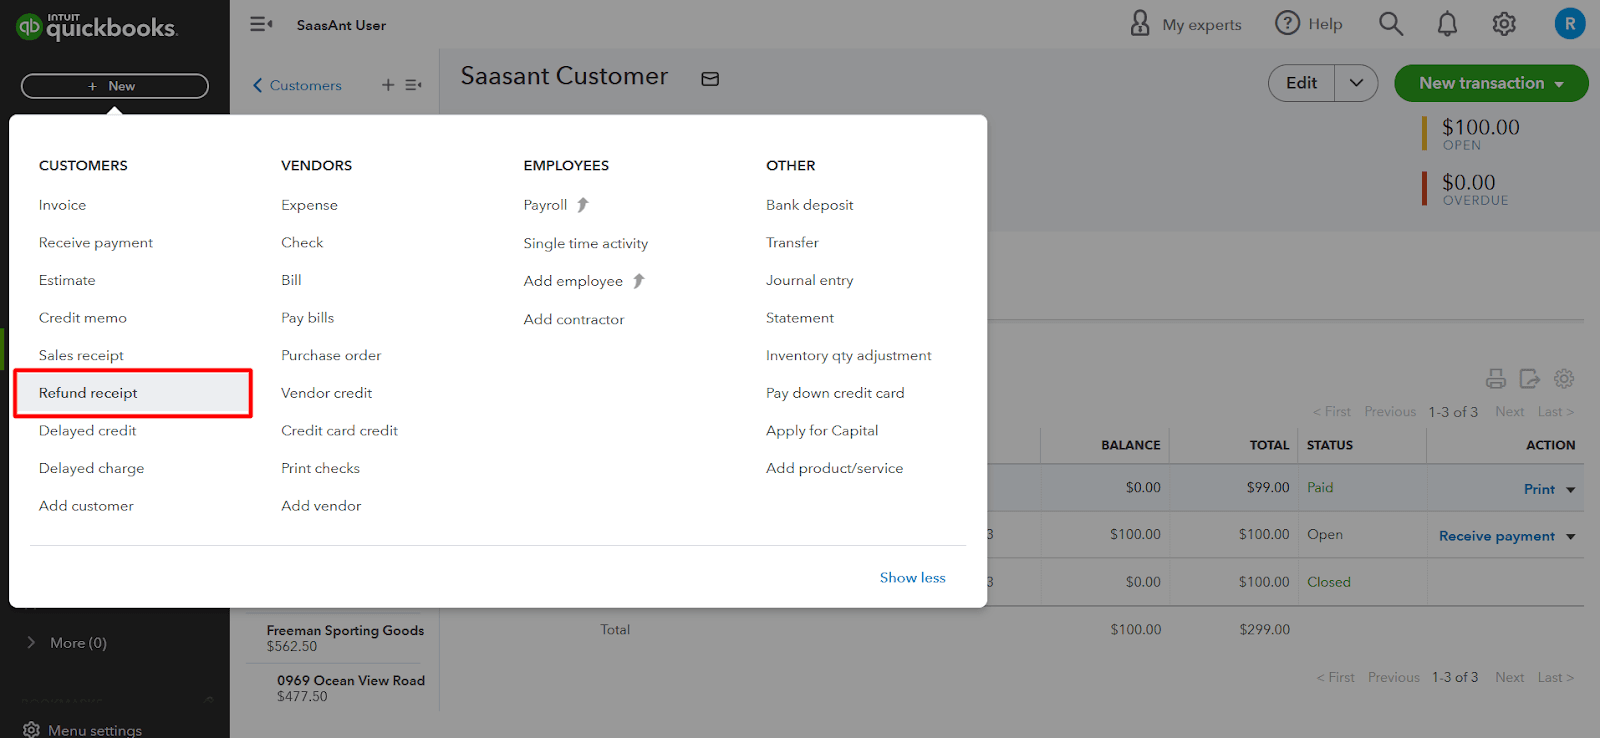This screenshot has height=738, width=1600.
Task: Click the QuickBooks logo
Action: point(97,26)
